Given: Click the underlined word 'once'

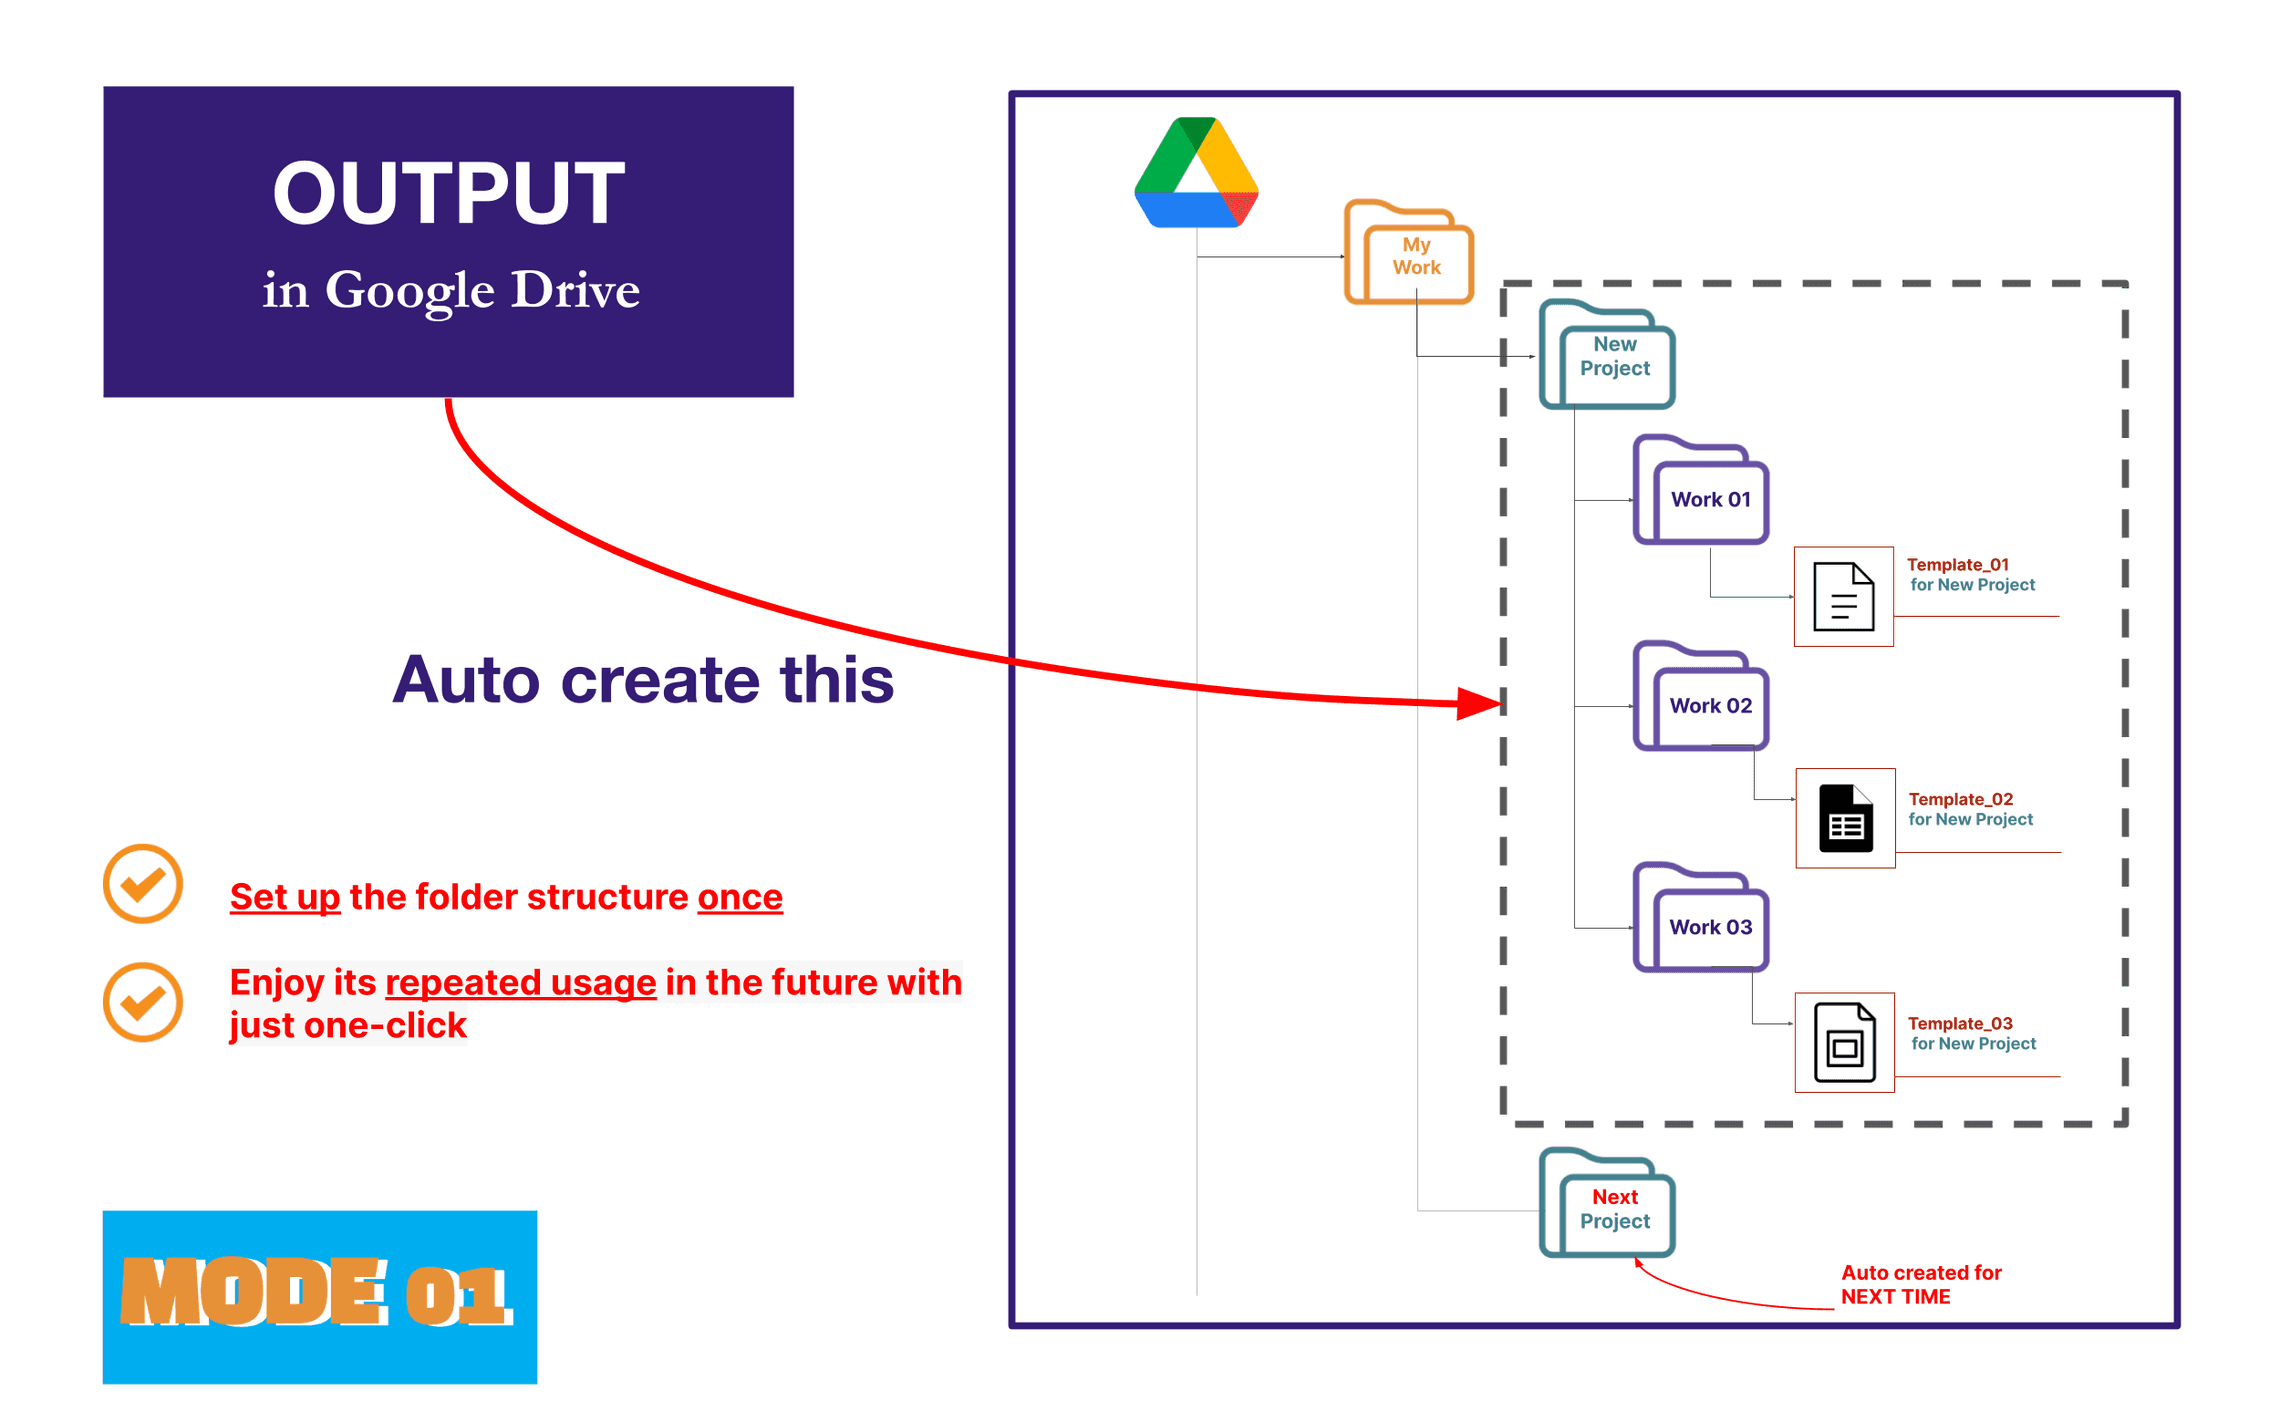Looking at the screenshot, I should 740,897.
